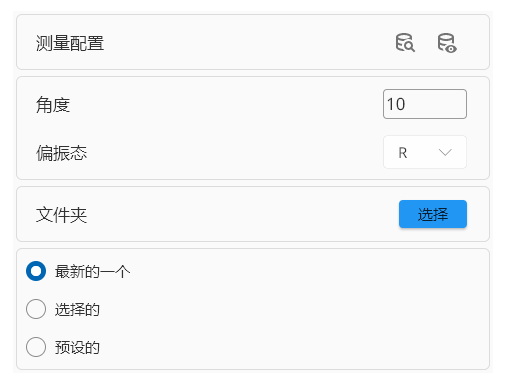This screenshot has width=506, height=388.
Task: Click the 最新的一个 option label text
Action: coord(92,271)
